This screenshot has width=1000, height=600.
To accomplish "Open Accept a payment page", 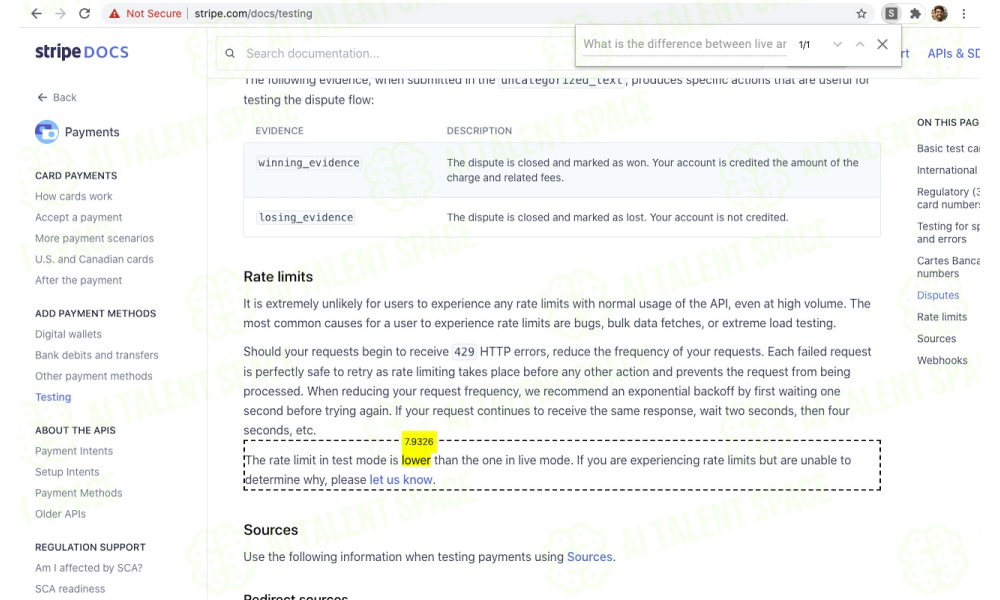I will (78, 217).
